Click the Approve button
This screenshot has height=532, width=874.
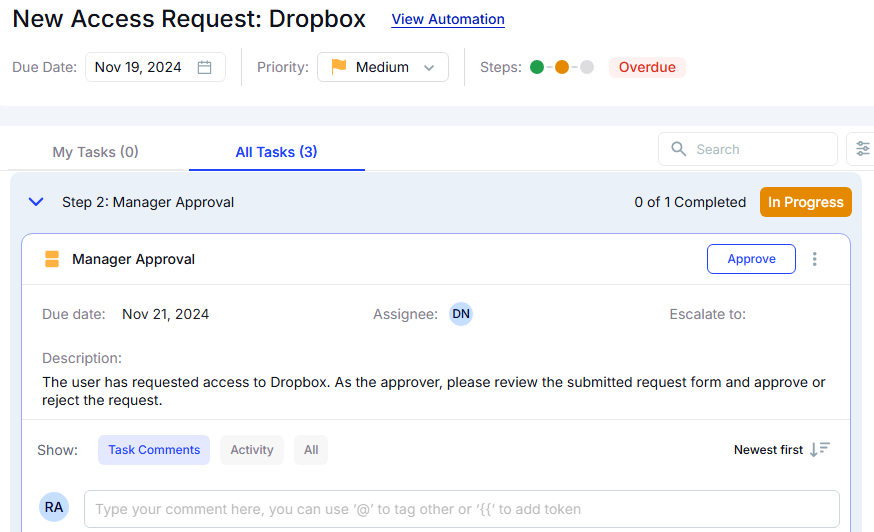coord(751,259)
